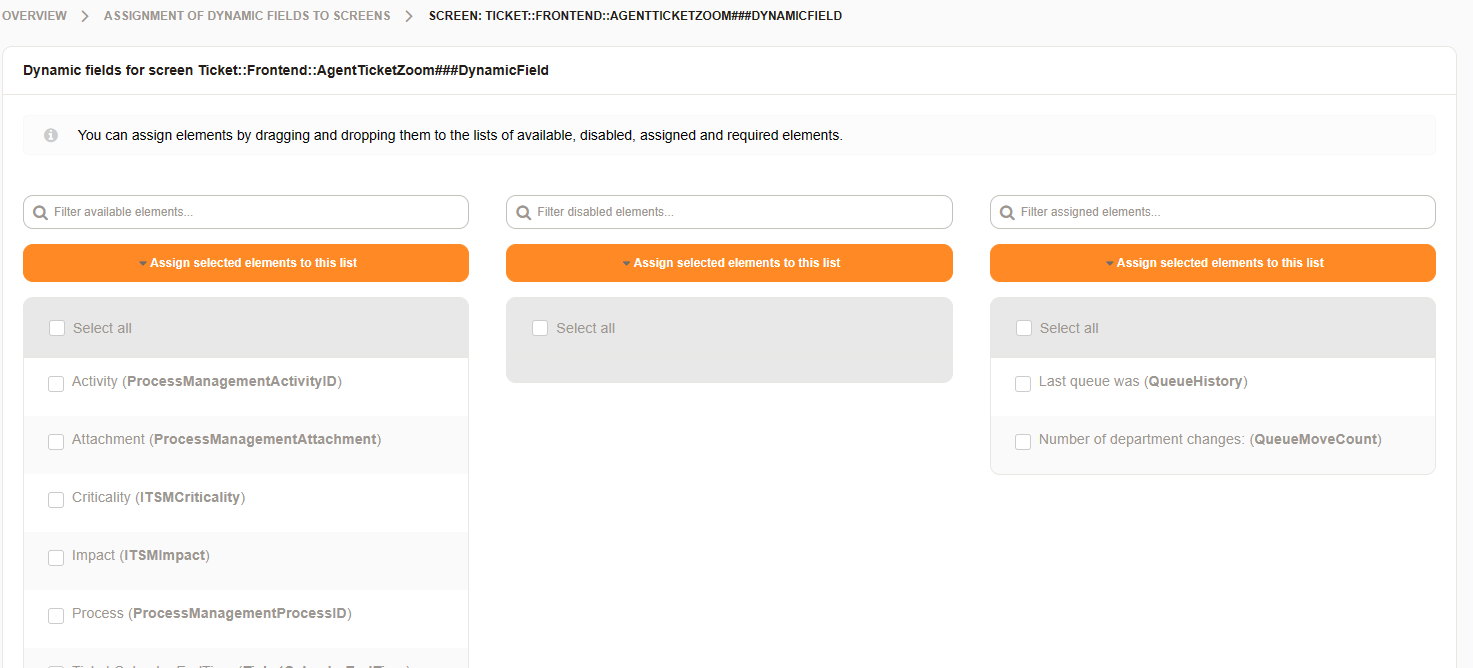This screenshot has height=668, width=1473.
Task: Click the search icon in available elements filter
Action: (x=40, y=212)
